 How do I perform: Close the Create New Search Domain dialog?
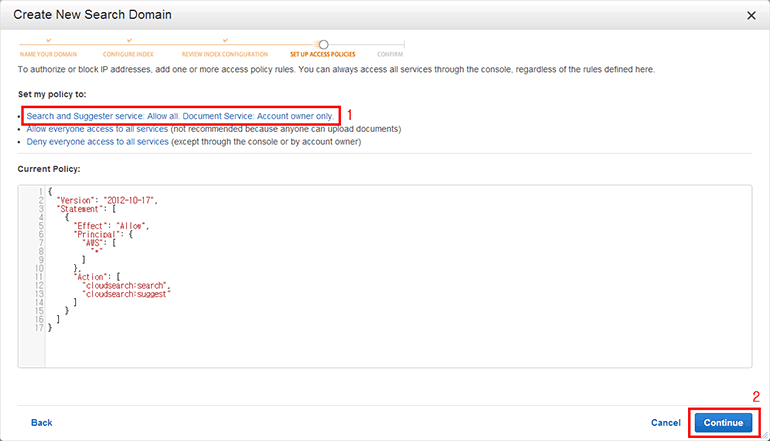(751, 15)
